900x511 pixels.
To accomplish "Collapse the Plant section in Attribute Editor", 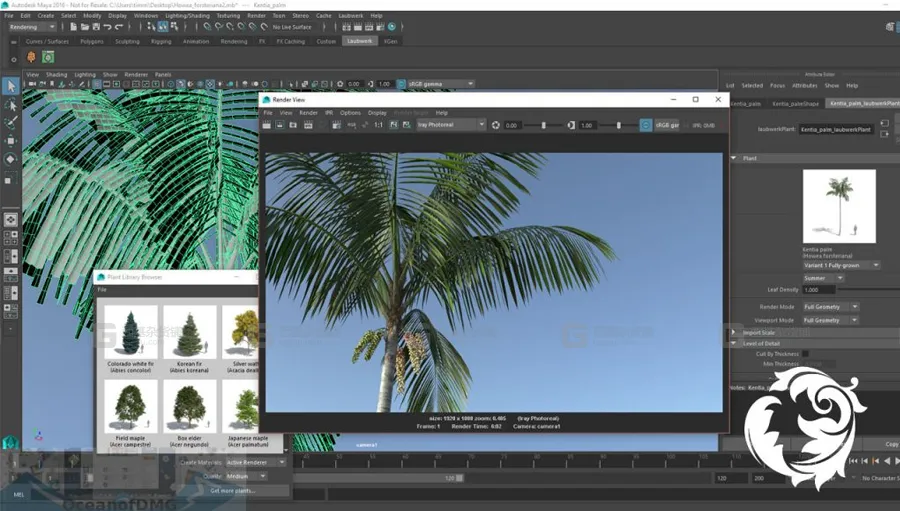I will (734, 158).
